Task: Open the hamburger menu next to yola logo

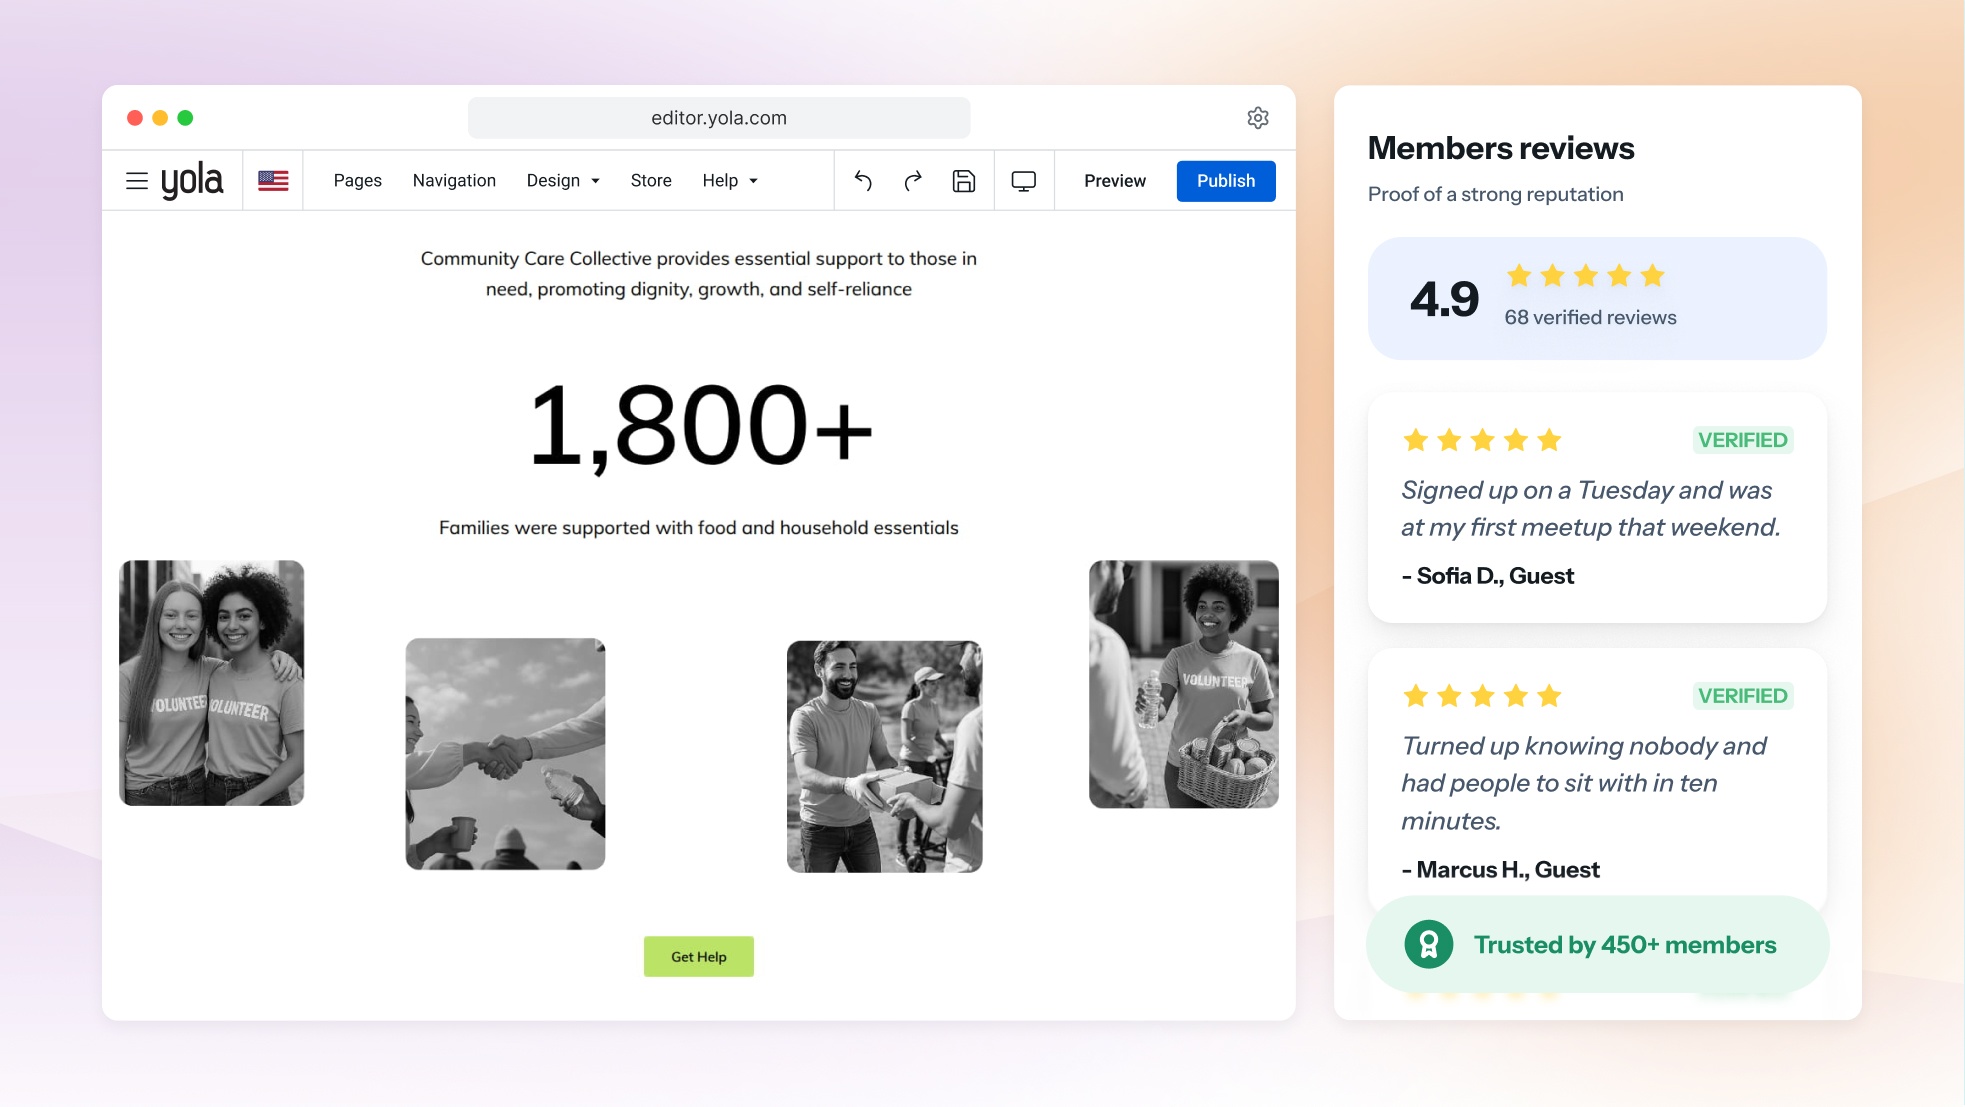Action: click(137, 181)
